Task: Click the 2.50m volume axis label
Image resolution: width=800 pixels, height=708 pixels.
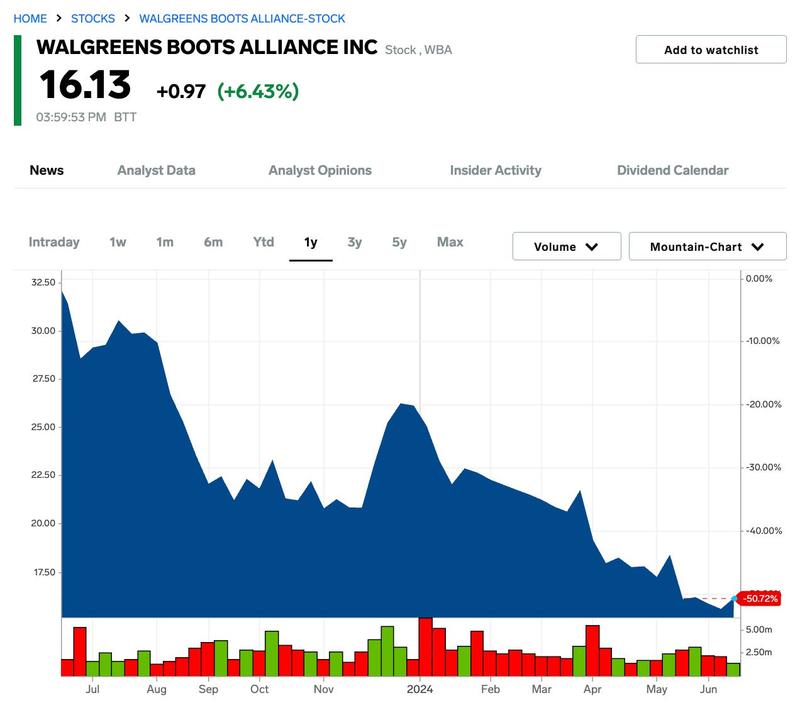Action: pos(759,652)
